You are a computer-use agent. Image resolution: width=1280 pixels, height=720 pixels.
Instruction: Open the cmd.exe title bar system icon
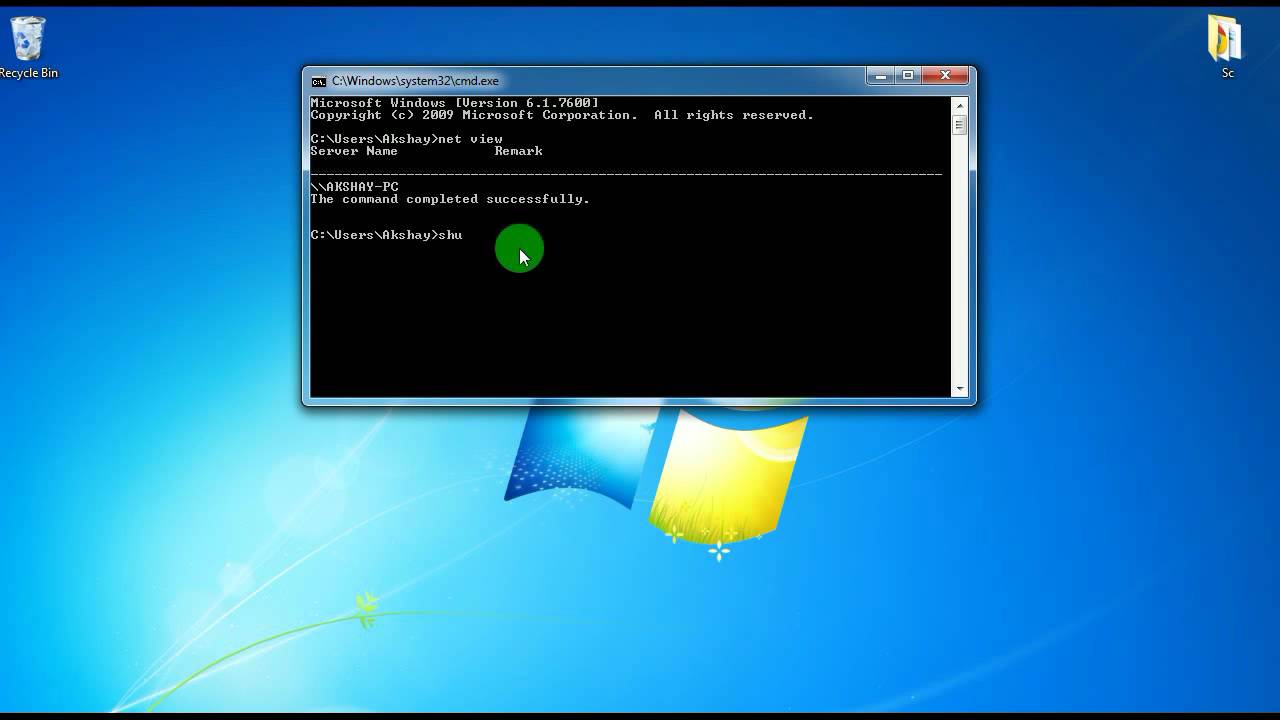(318, 81)
